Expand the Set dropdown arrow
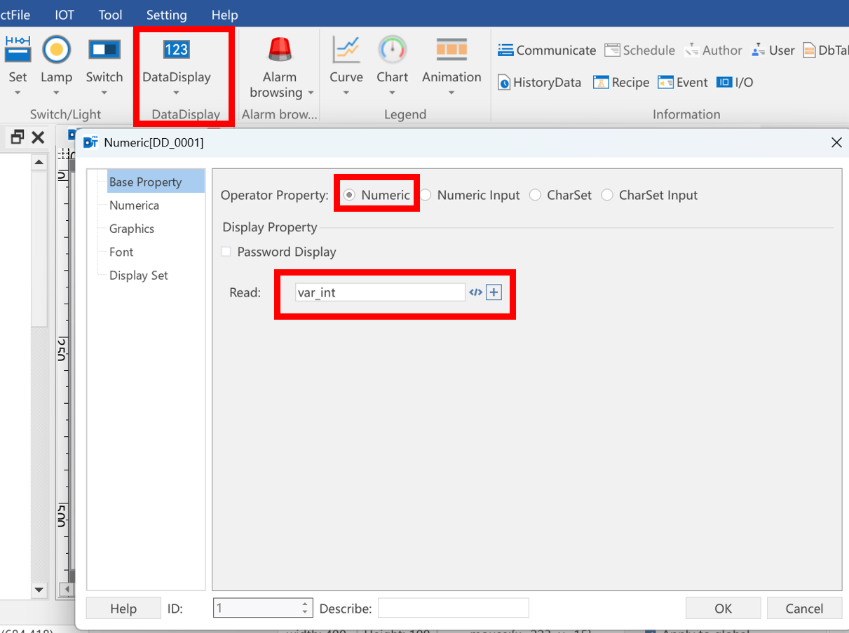 tap(17, 93)
